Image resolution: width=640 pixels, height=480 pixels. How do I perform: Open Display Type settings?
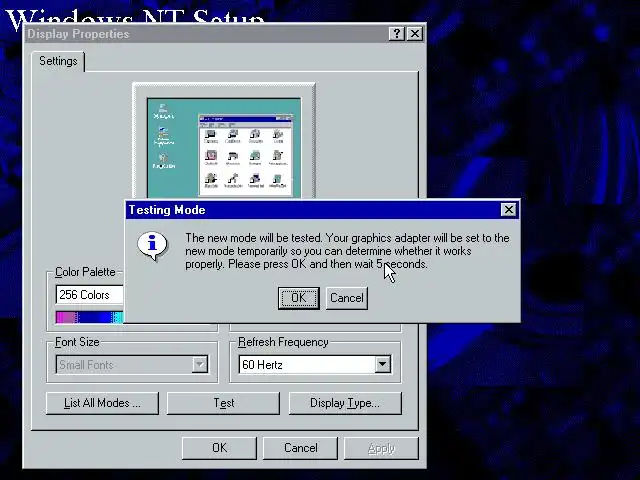(345, 403)
